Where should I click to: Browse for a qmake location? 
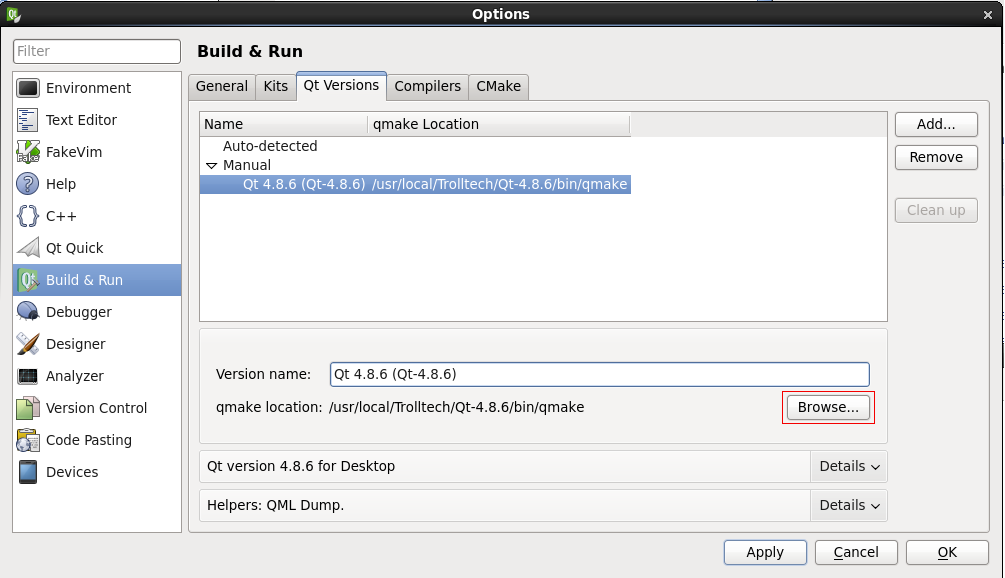pyautogui.click(x=828, y=407)
